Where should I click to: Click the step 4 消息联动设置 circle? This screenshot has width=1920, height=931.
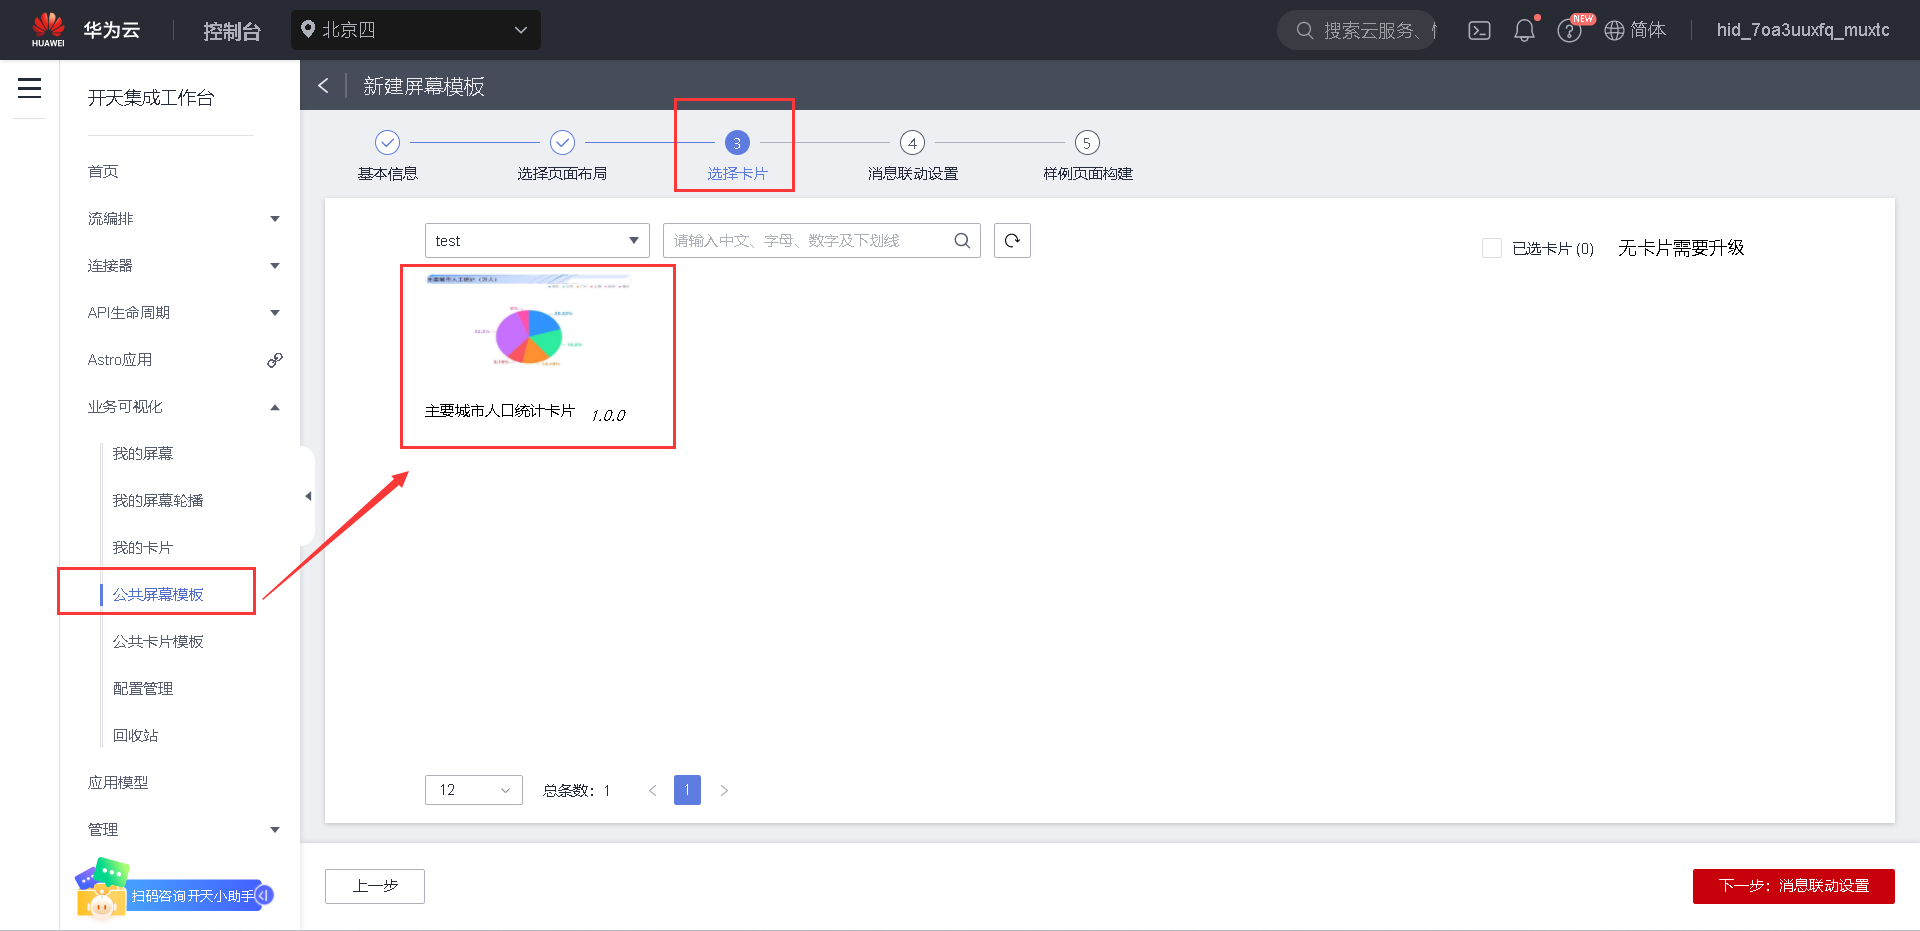tap(912, 143)
